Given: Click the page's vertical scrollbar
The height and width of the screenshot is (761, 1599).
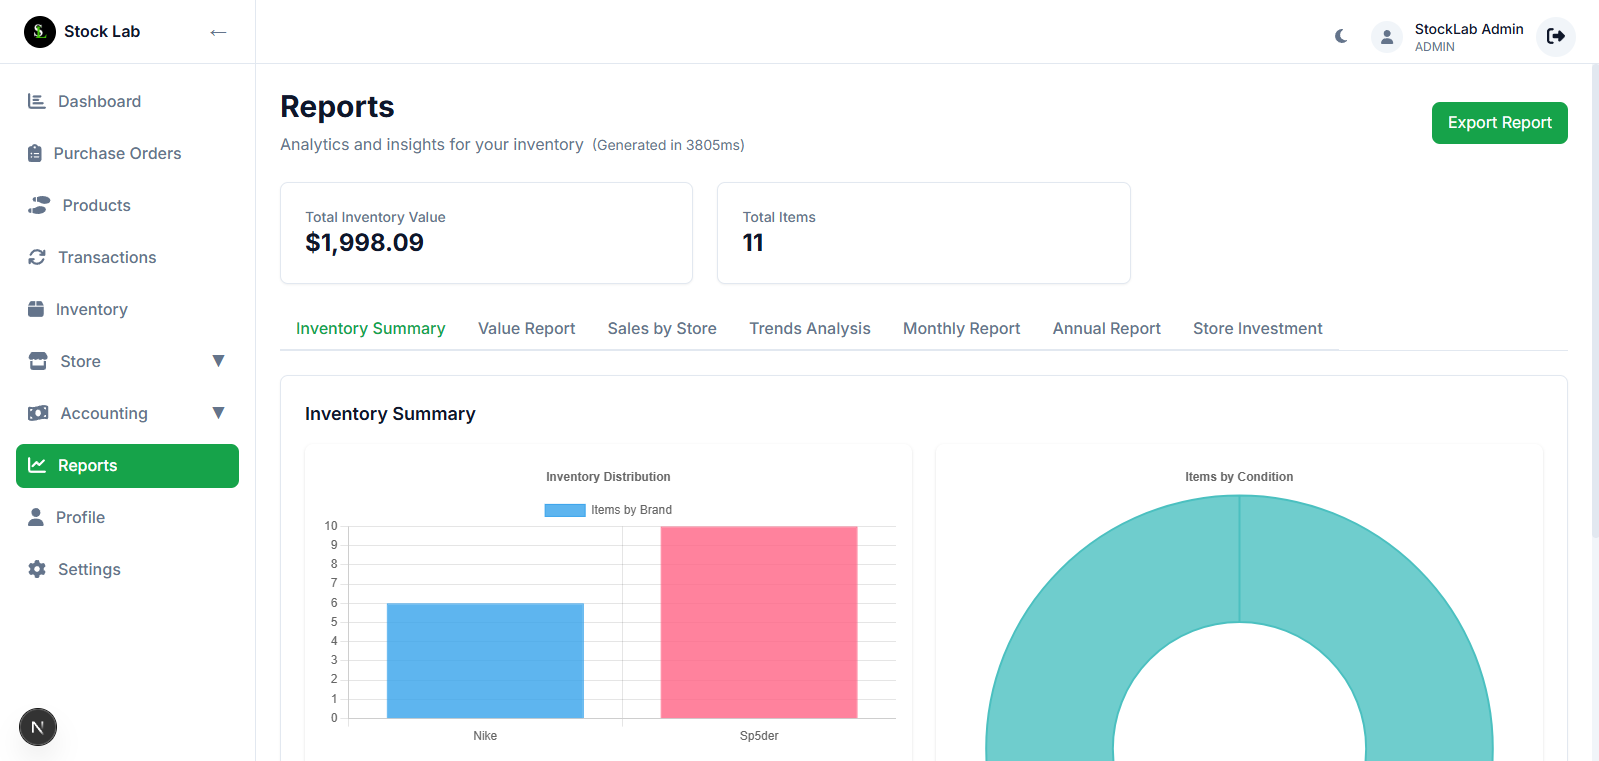Looking at the screenshot, I should tap(1595, 300).
